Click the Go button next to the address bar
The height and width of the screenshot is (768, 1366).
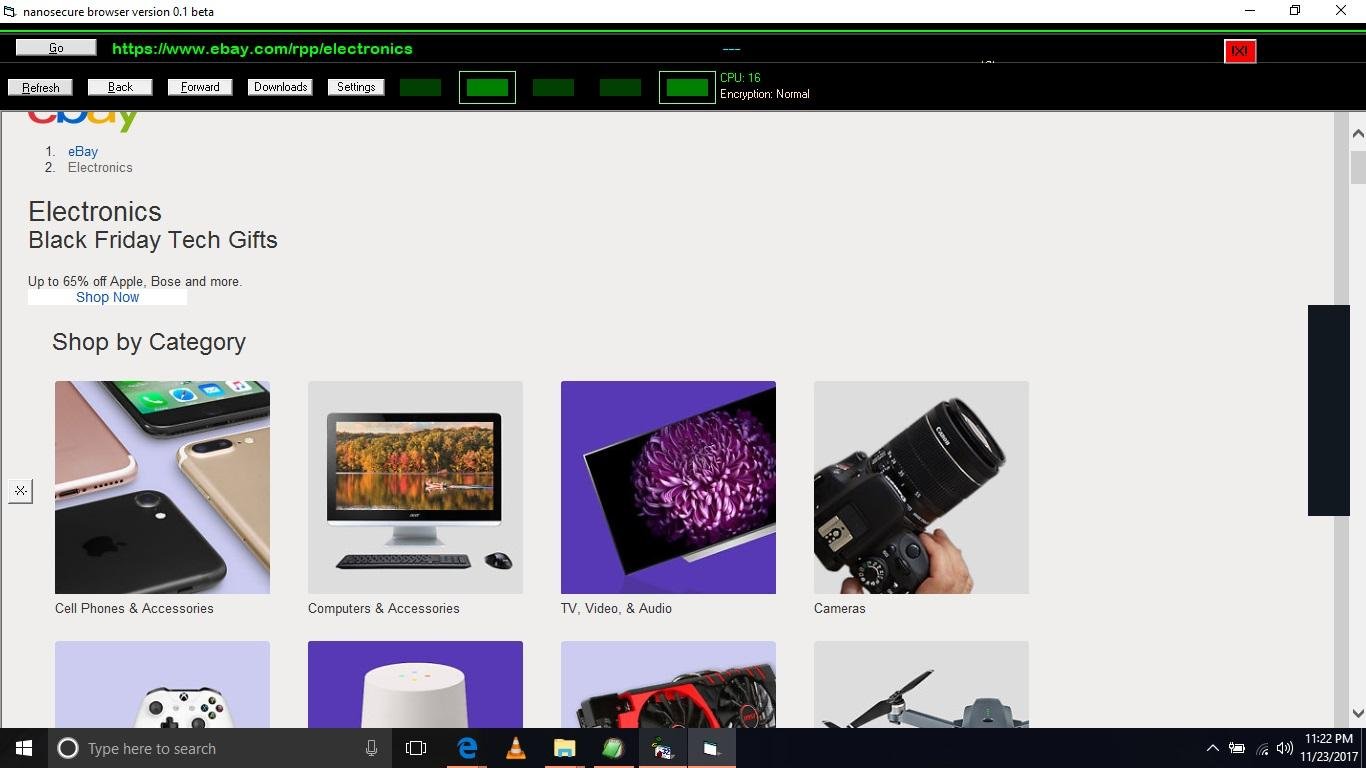point(56,47)
